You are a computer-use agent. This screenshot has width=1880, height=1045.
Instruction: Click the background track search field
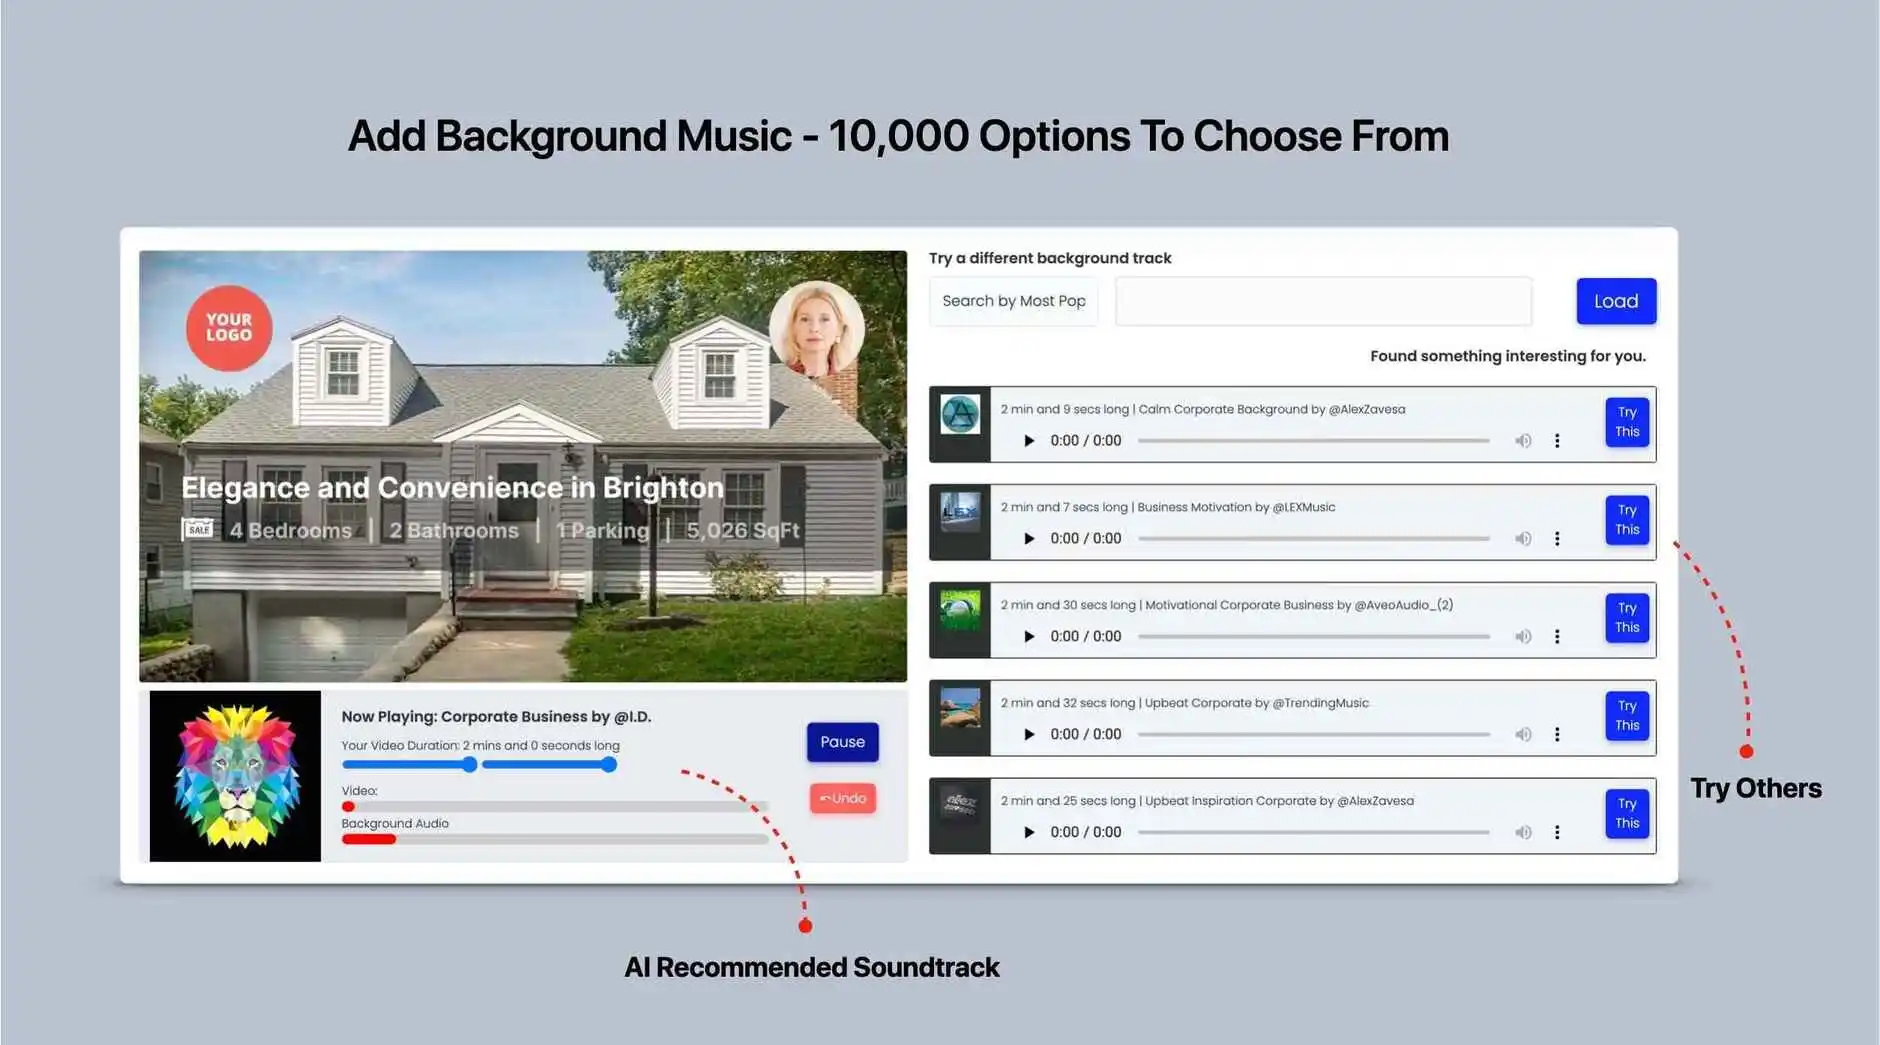(x=1322, y=300)
